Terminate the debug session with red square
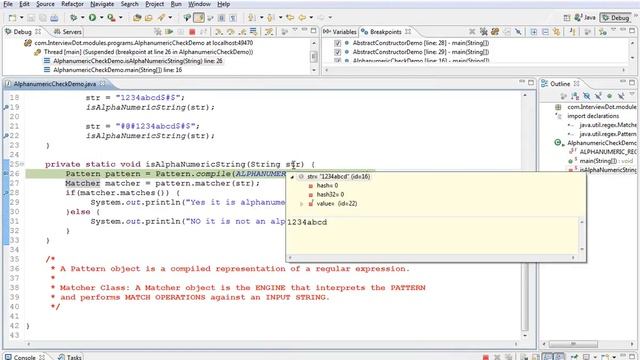This screenshot has height=360, width=640. 192,31
